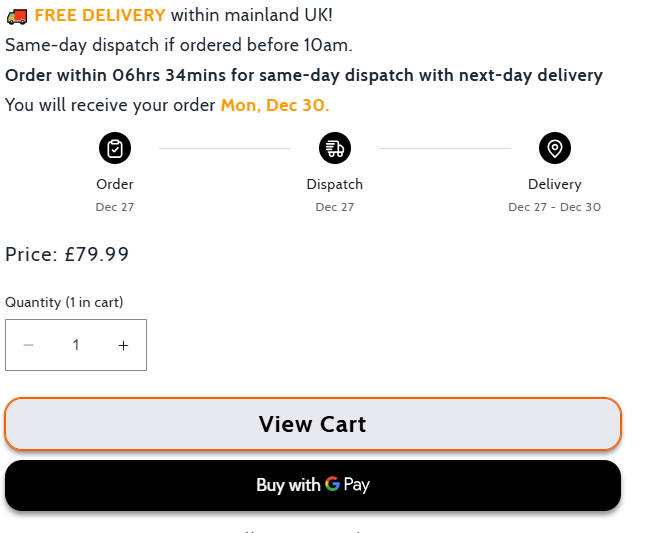Click the Order step label
The height and width of the screenshot is (533, 647).
tap(115, 184)
